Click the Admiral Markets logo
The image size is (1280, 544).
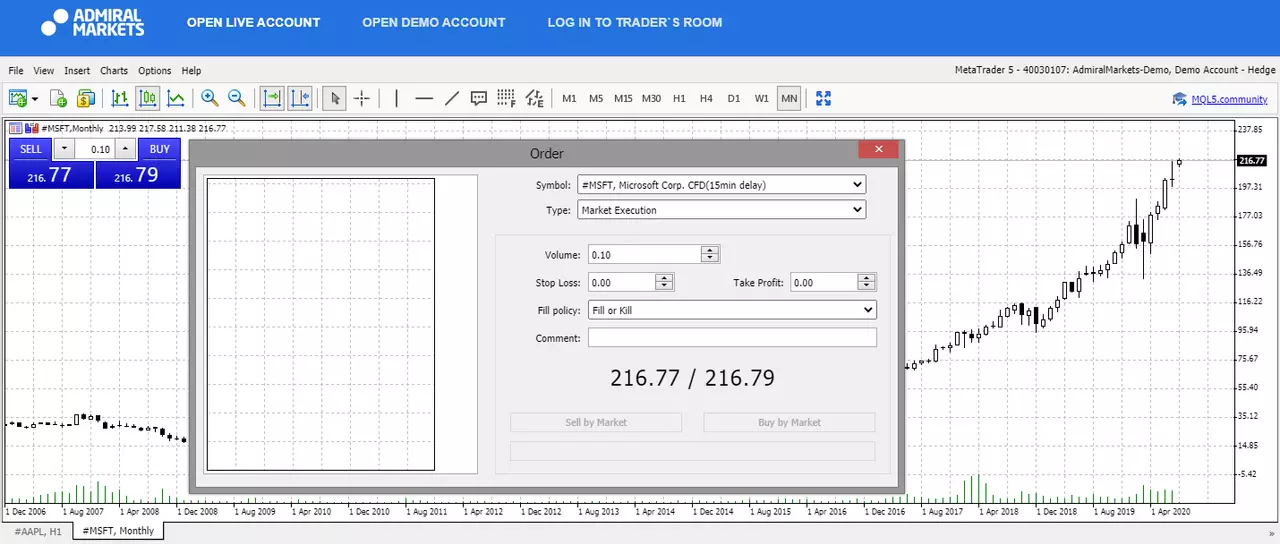pyautogui.click(x=93, y=22)
